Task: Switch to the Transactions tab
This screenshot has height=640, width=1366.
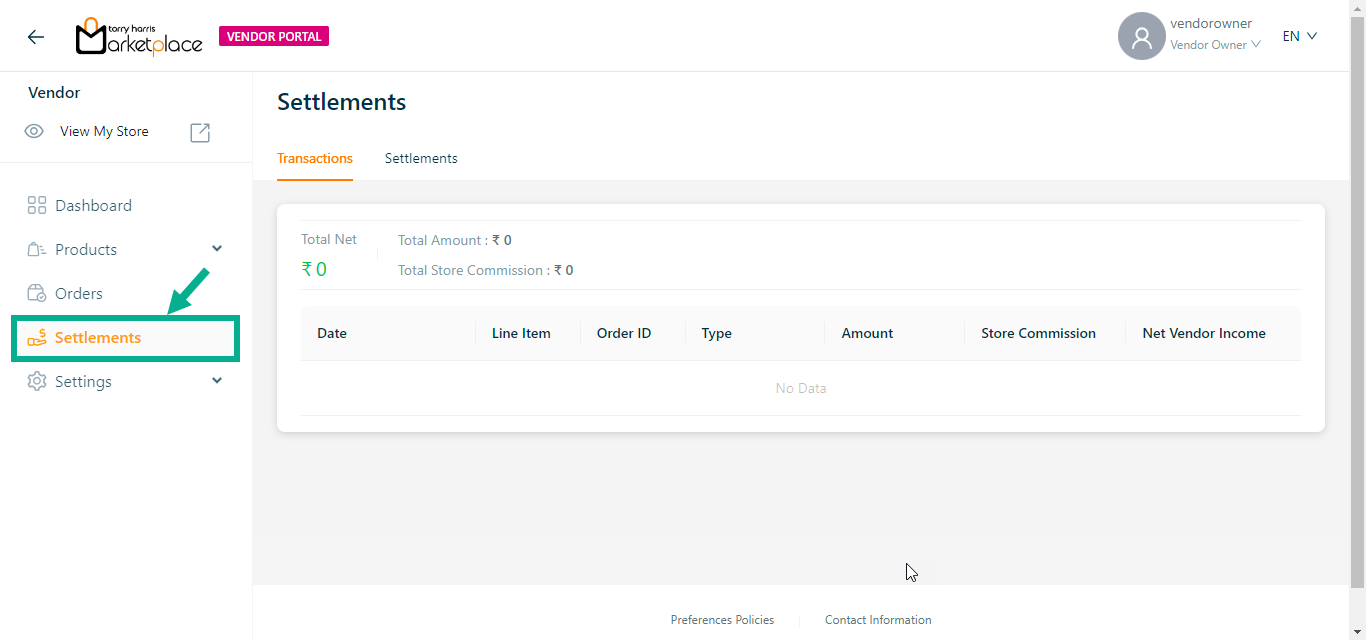Action: [315, 158]
